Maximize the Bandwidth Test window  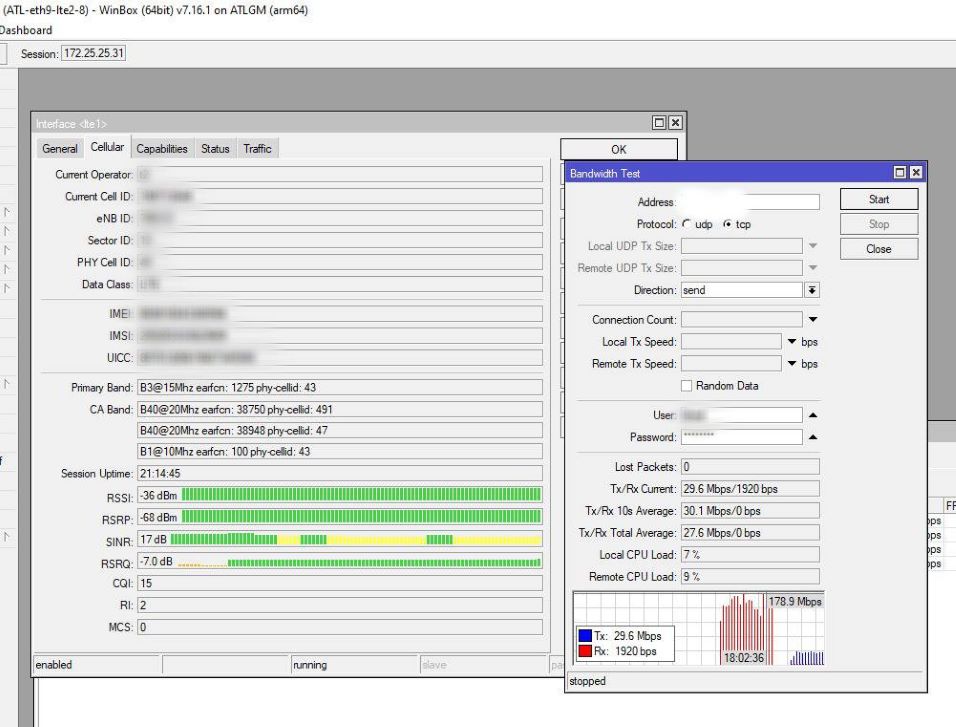(900, 173)
